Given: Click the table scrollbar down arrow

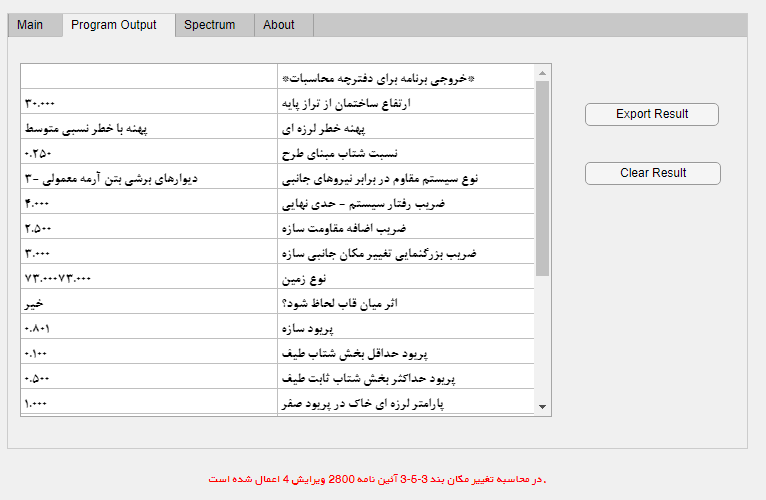Looking at the screenshot, I should coord(543,407).
